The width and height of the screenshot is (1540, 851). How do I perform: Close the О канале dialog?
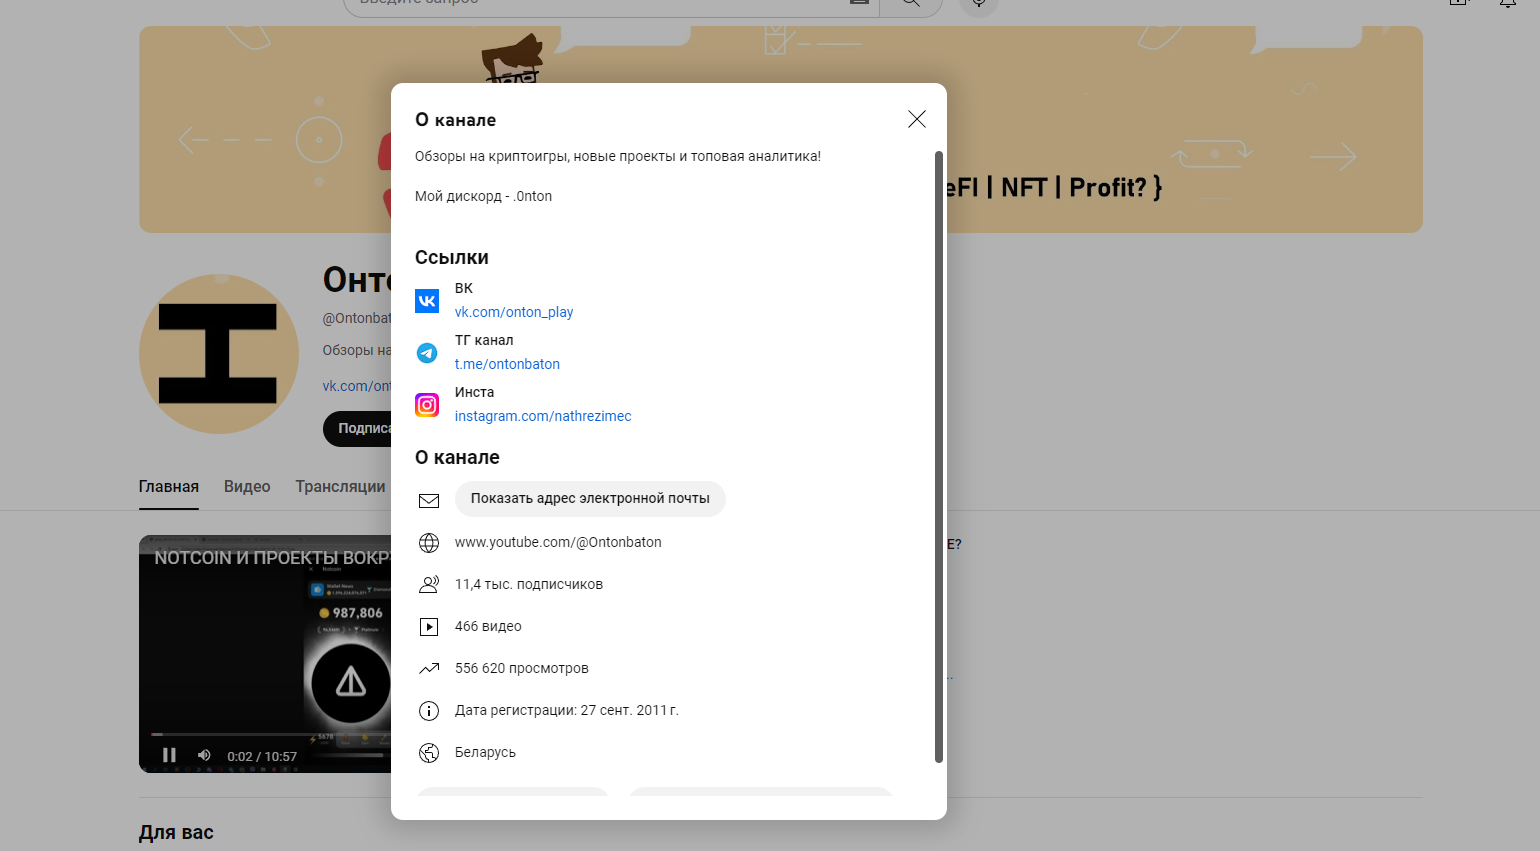916,119
